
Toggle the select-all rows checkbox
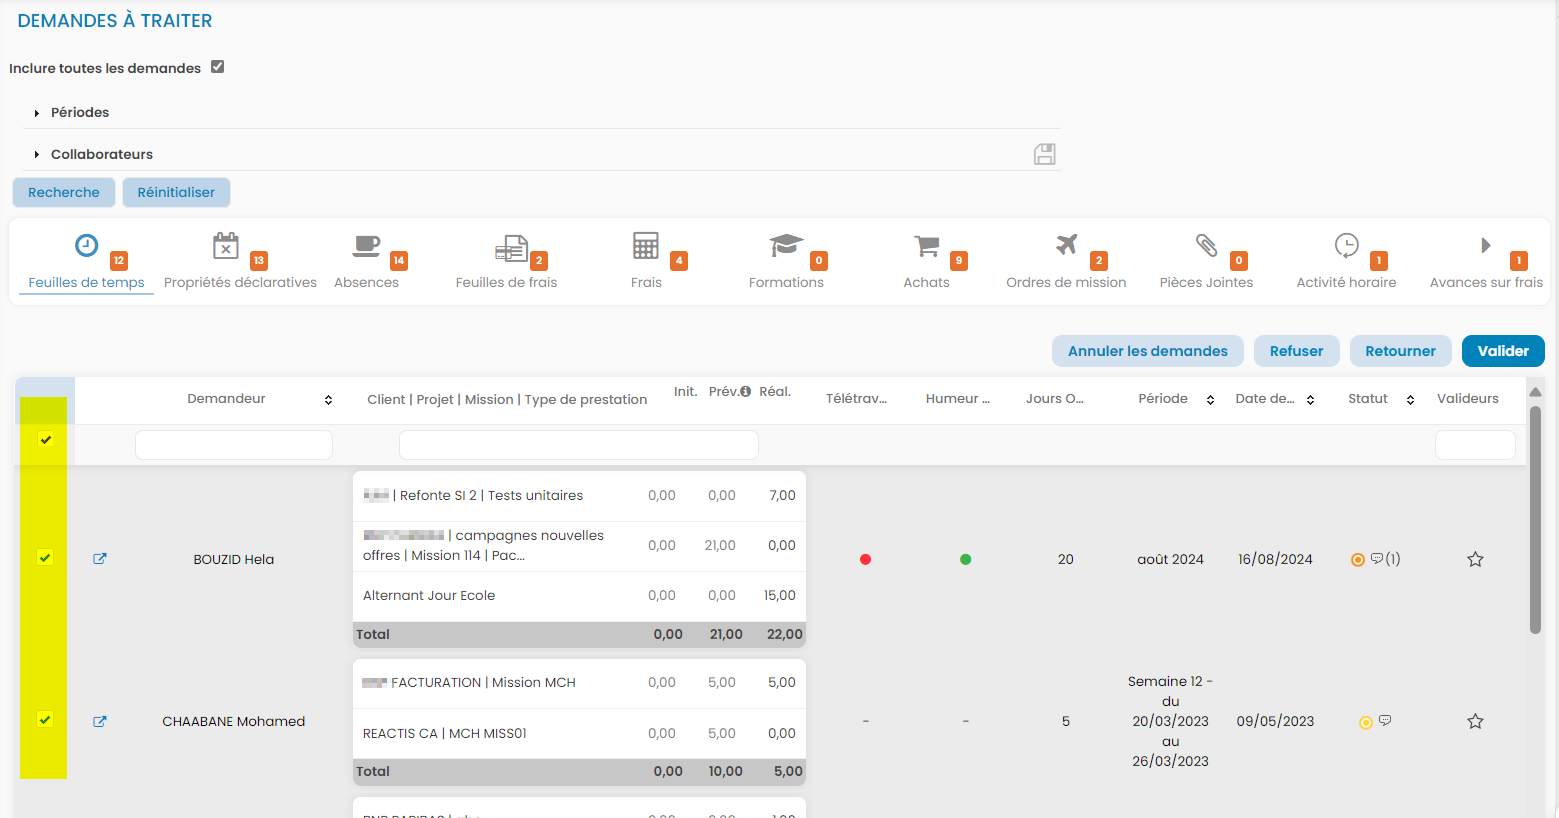click(45, 439)
